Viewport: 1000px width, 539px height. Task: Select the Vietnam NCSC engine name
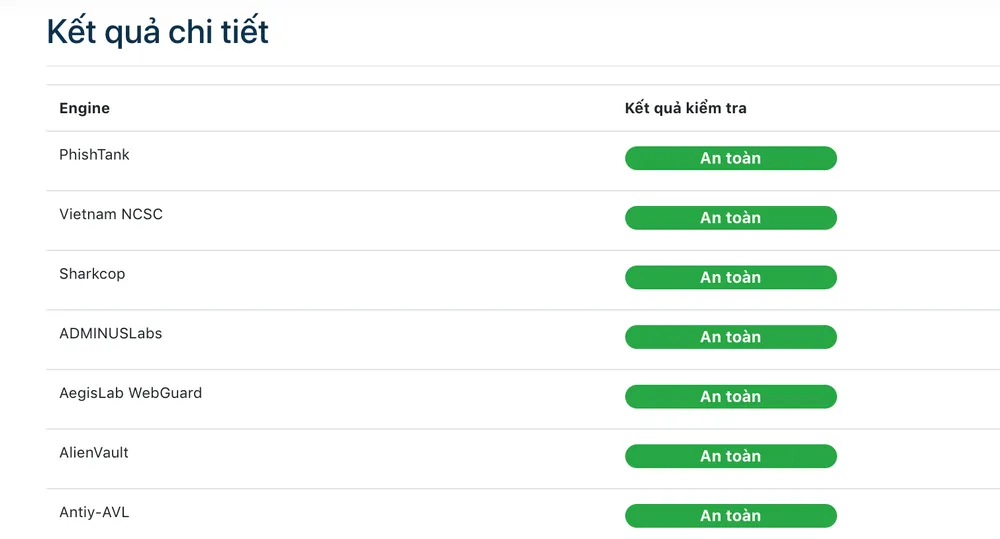[x=110, y=214]
